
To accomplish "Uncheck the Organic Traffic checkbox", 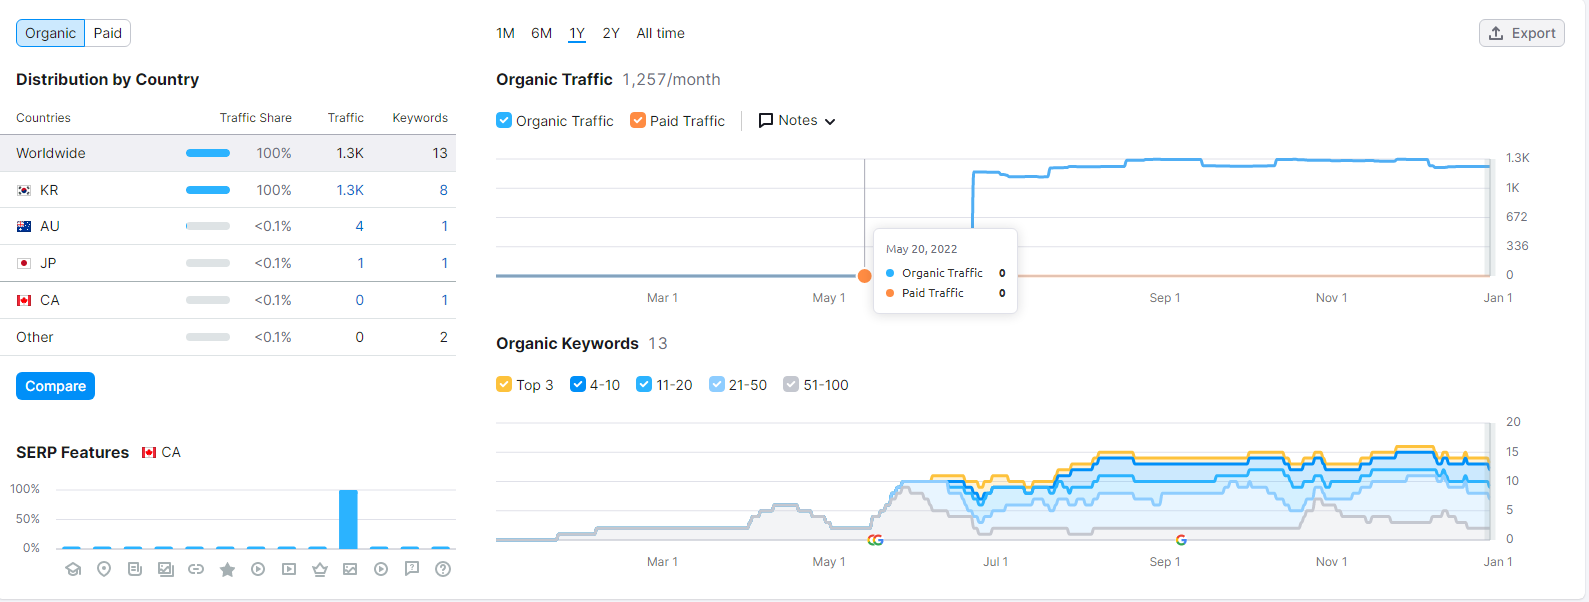I will click(x=504, y=120).
